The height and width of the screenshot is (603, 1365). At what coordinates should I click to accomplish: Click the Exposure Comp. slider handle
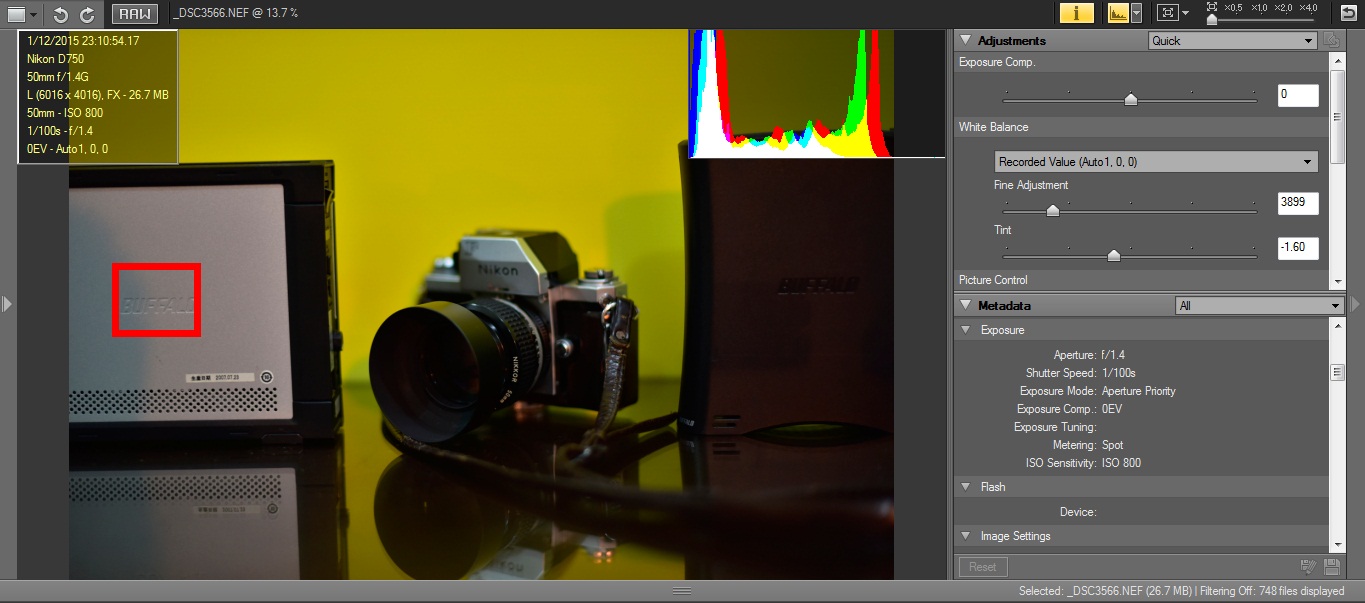coord(1131,99)
